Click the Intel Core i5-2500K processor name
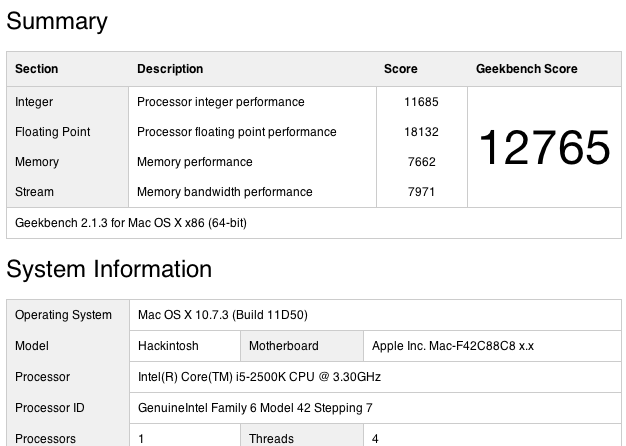Screen dimensions: 626x446 (x=259, y=377)
